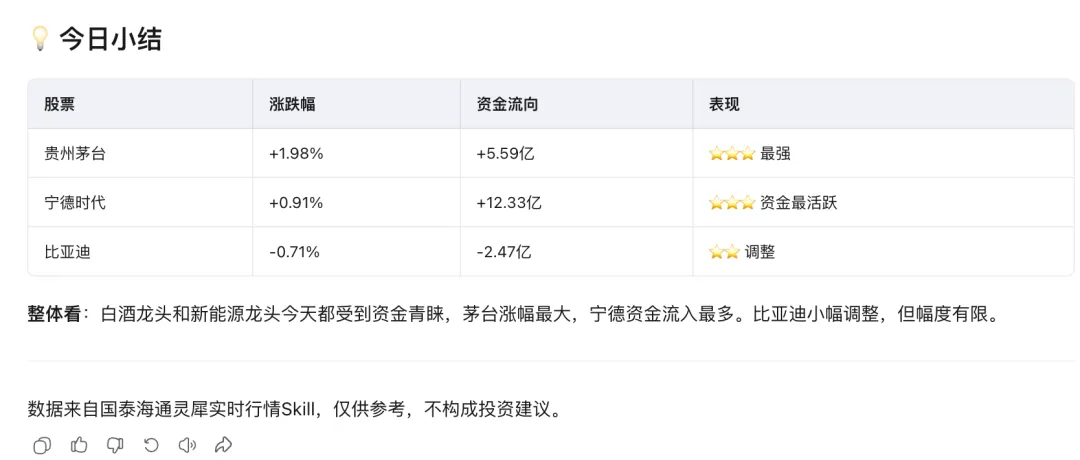The width and height of the screenshot is (1080, 460).
Task: Give the answer a thumbs up
Action: (x=79, y=445)
